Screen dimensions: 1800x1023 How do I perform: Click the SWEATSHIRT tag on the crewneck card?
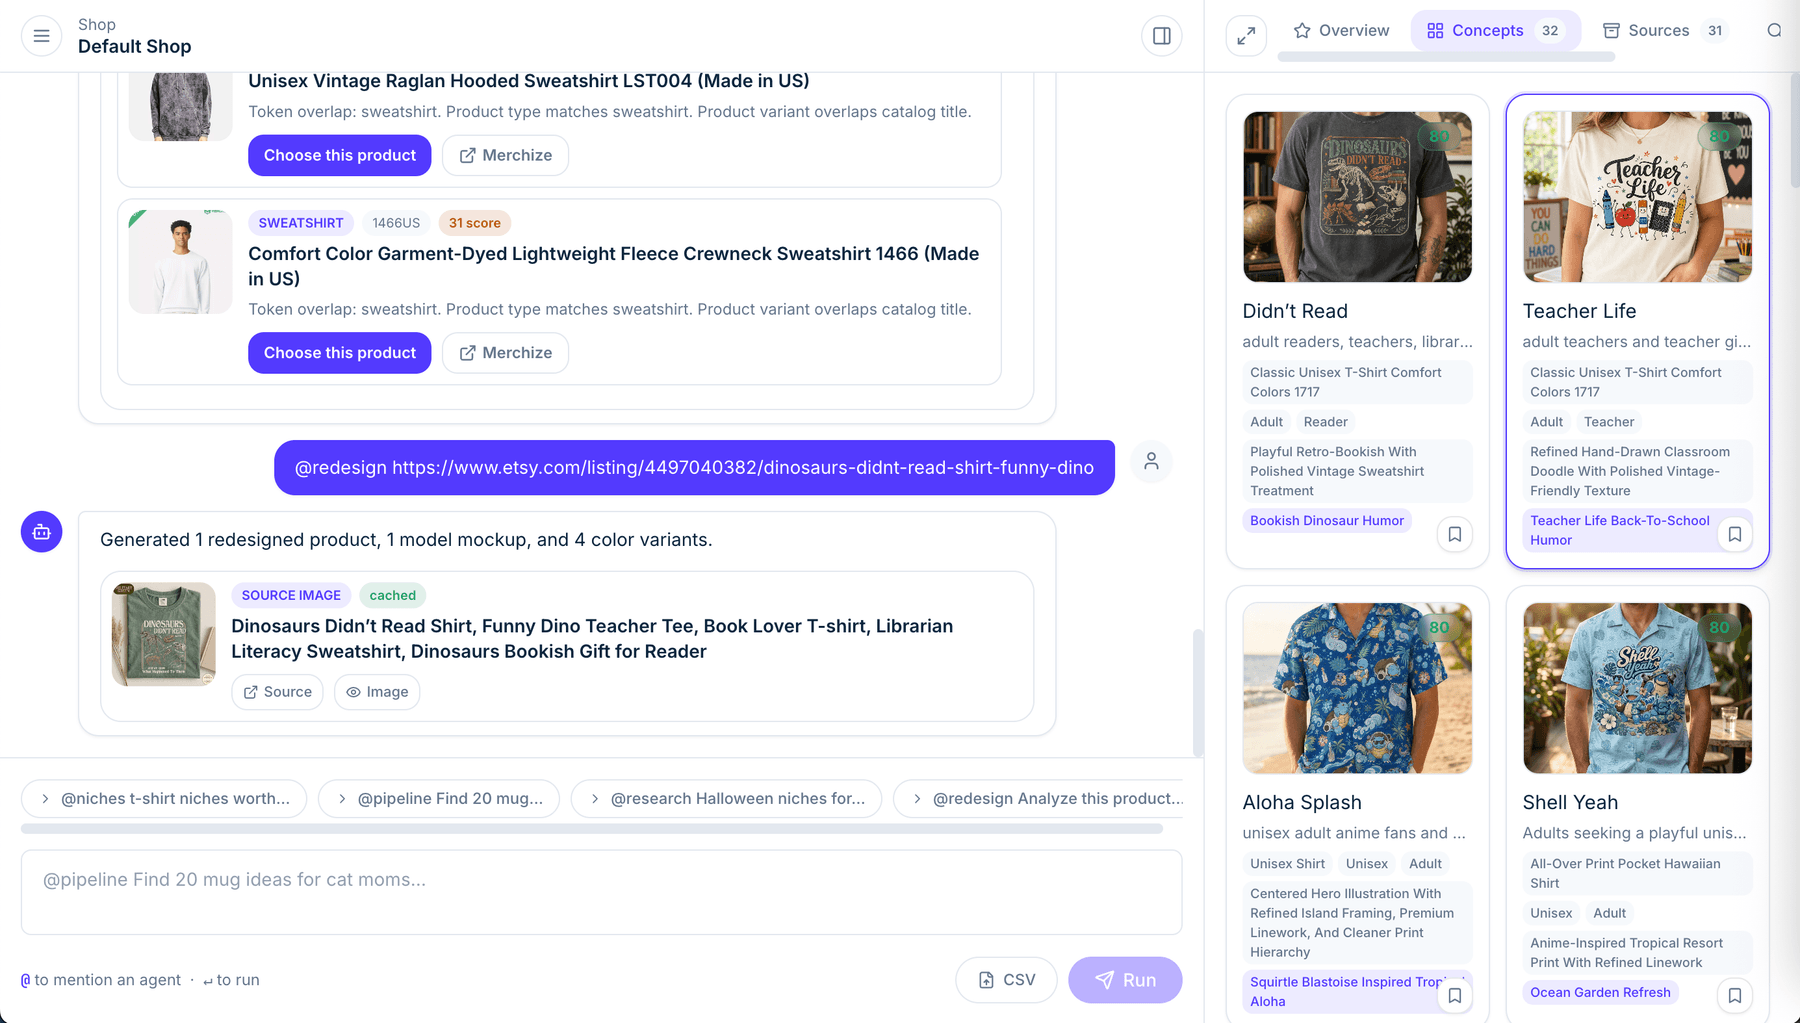300,223
